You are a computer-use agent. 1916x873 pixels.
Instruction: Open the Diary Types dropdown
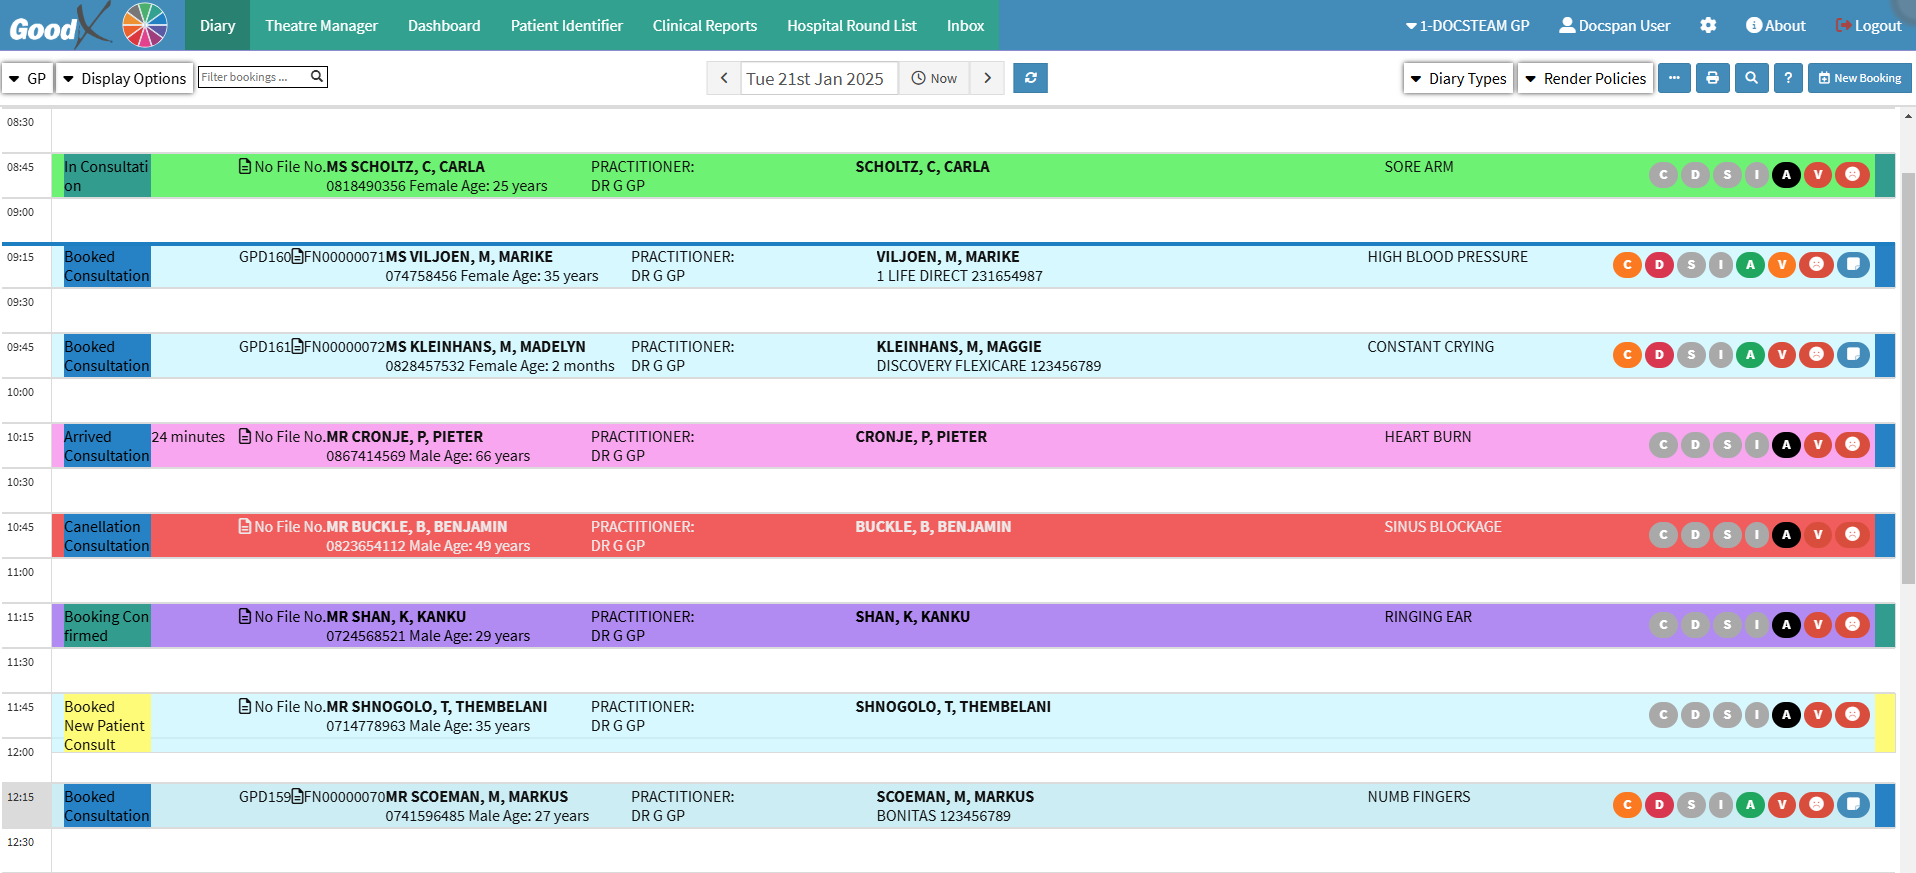click(x=1458, y=78)
